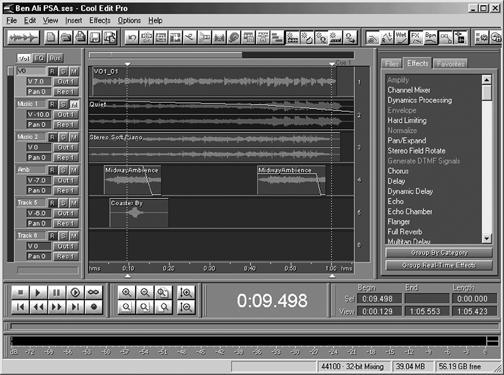Select the Bus track controls tab
This screenshot has height=375, width=504.
click(55, 58)
